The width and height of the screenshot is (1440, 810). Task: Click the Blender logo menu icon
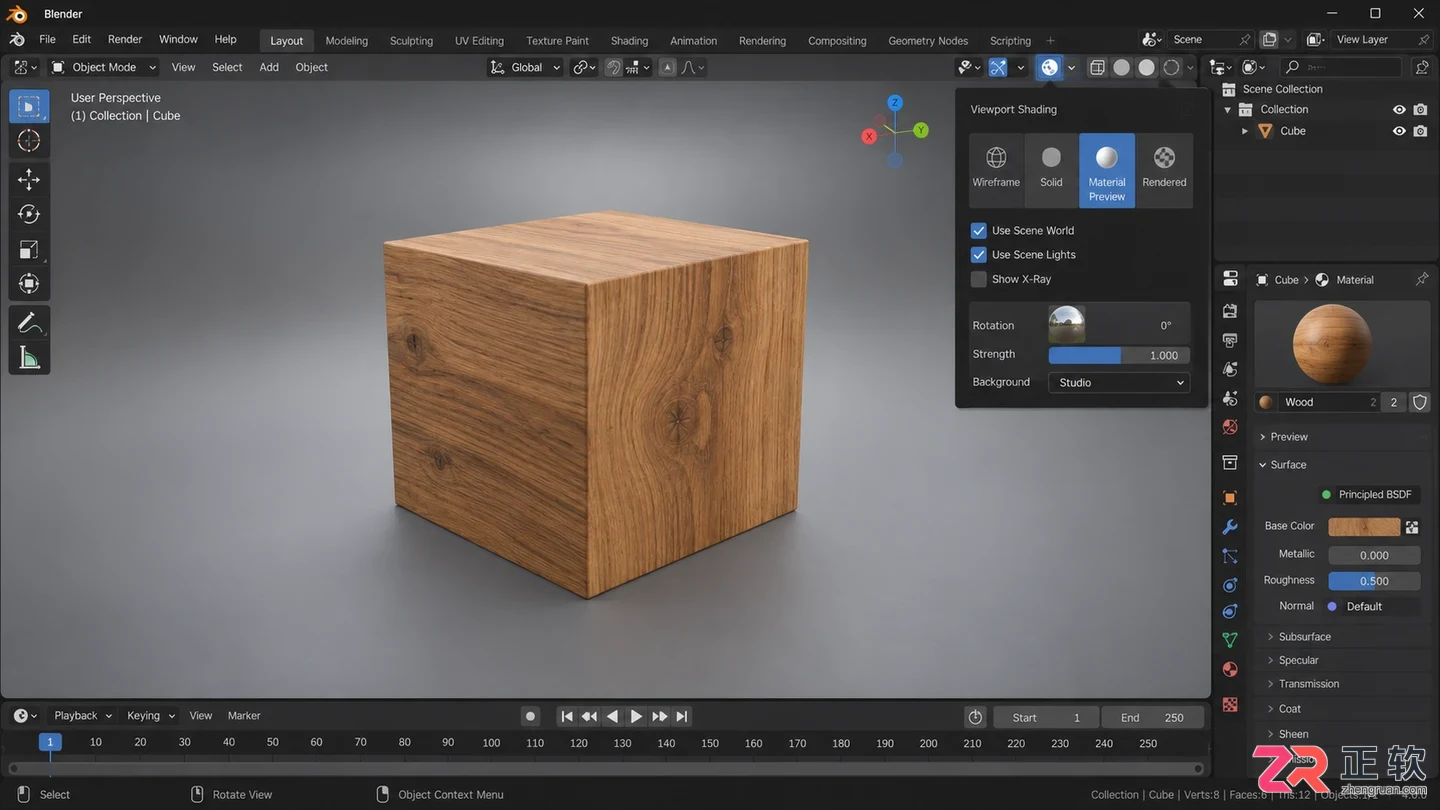(x=17, y=39)
